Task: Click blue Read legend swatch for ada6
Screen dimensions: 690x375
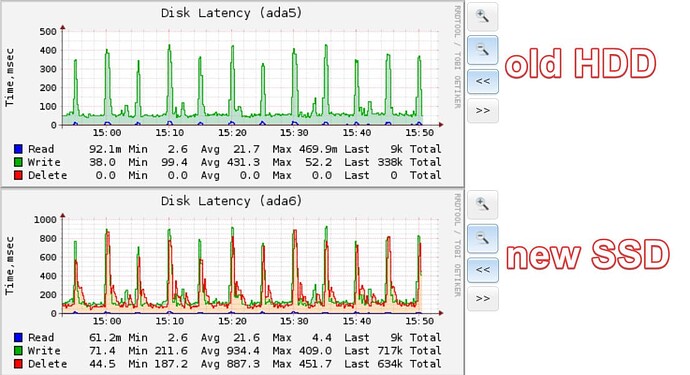Action: (x=18, y=338)
